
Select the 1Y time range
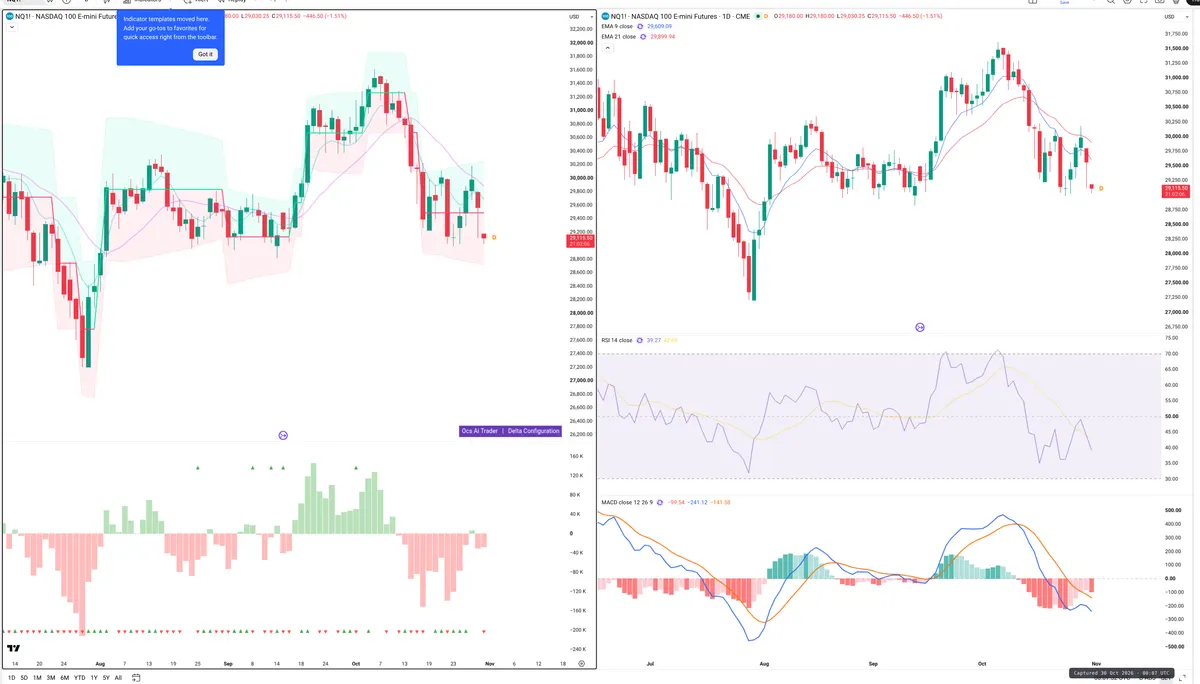click(x=94, y=677)
